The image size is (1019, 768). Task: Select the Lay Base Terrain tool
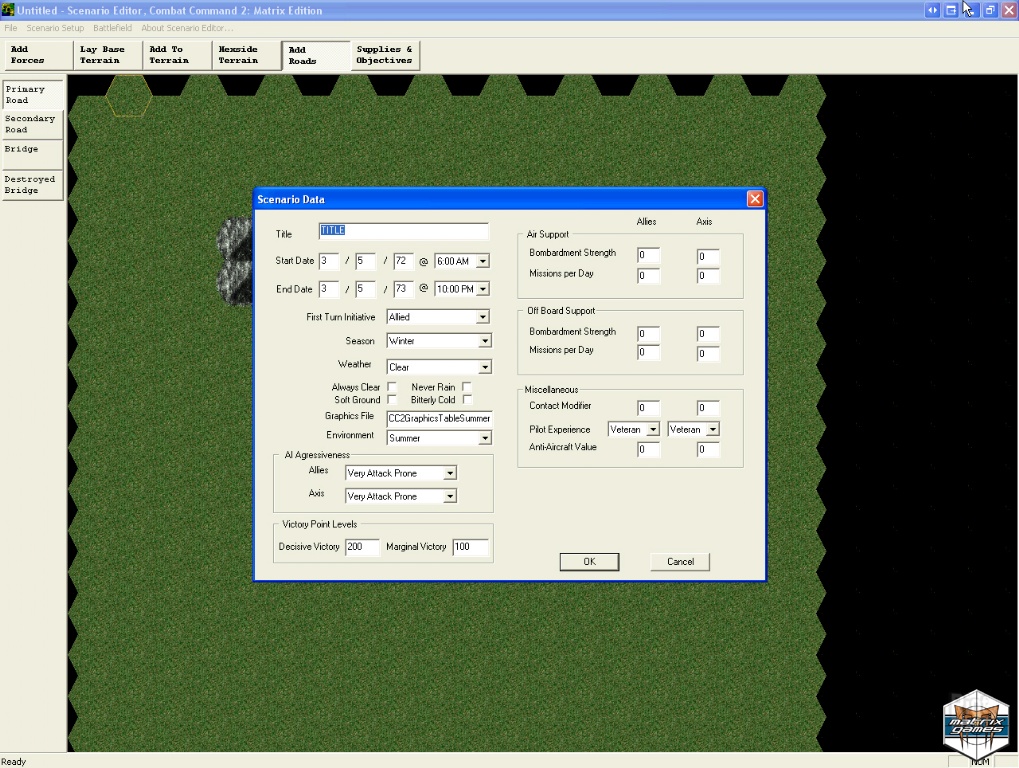click(x=106, y=55)
